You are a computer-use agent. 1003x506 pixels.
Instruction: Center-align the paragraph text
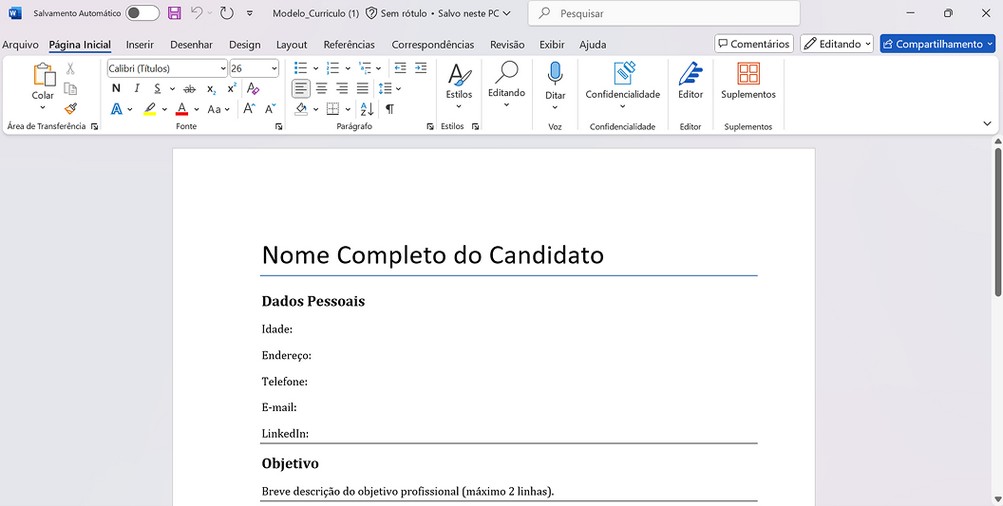(322, 89)
